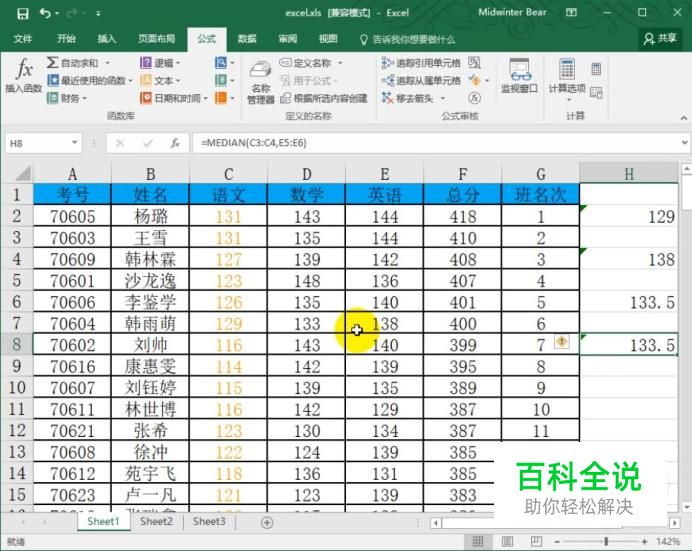Open the Home (开始) tab
This screenshot has height=551, width=692.
[66, 39]
